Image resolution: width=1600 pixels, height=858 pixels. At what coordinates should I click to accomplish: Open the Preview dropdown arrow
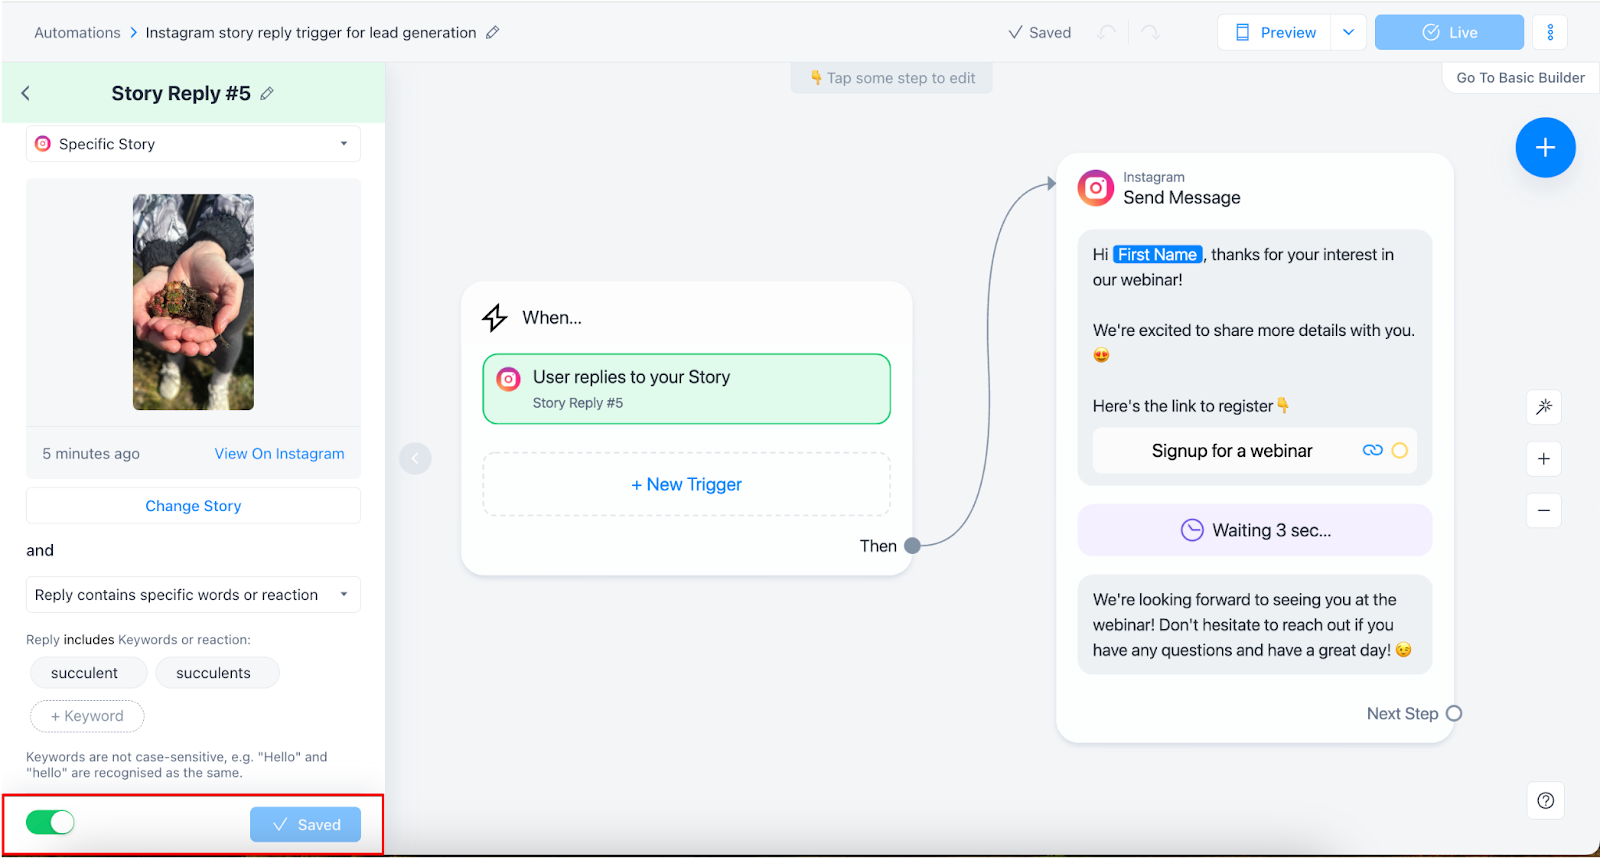point(1348,33)
